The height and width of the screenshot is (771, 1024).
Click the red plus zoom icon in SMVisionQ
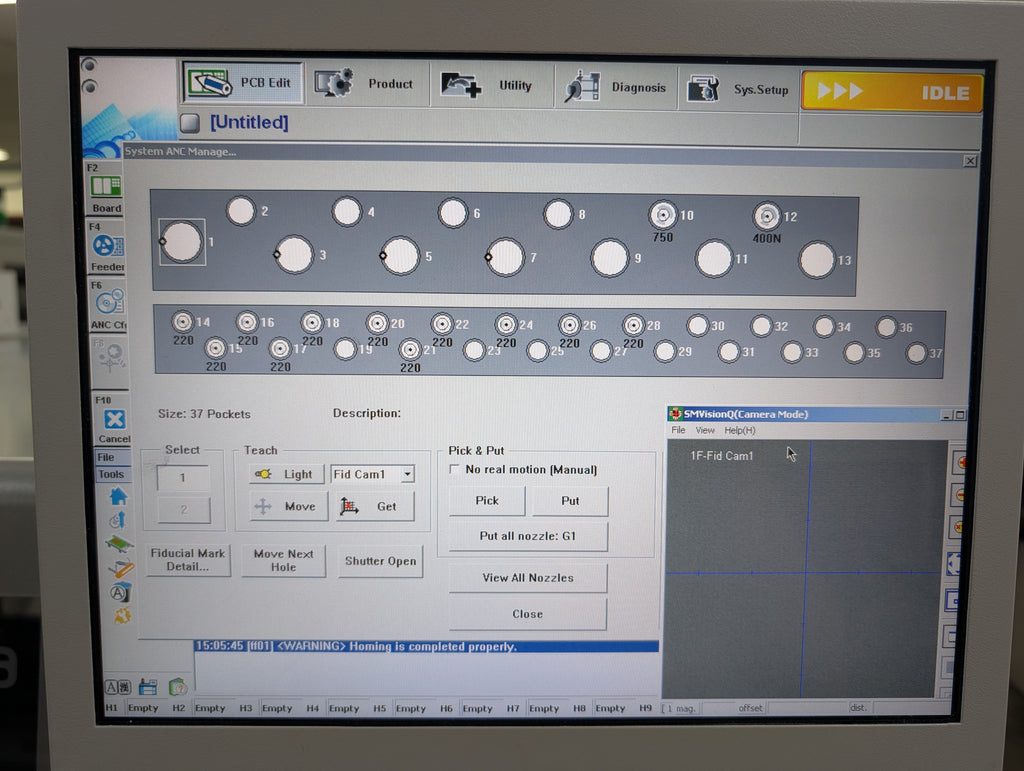coord(958,462)
